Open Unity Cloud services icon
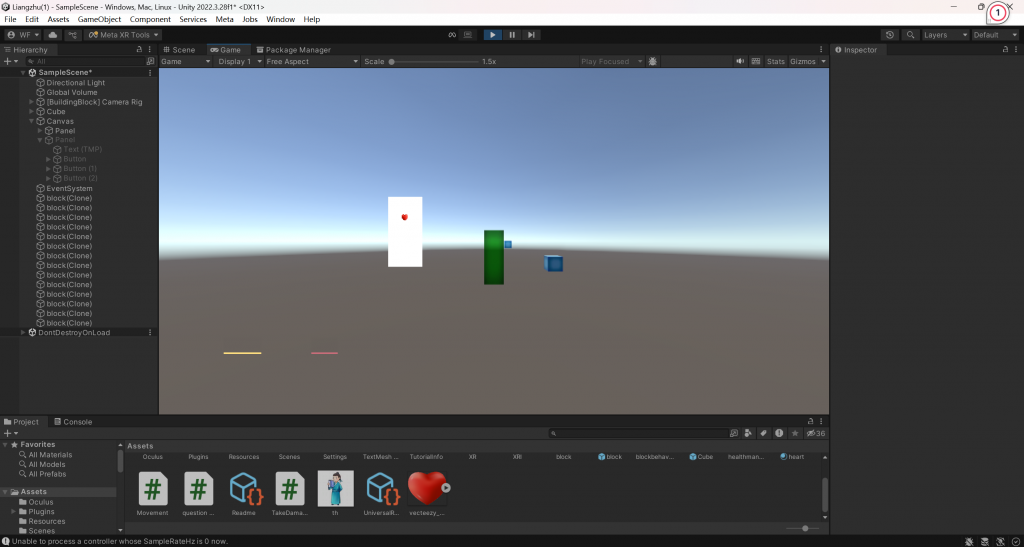The width and height of the screenshot is (1024, 547). [53, 35]
